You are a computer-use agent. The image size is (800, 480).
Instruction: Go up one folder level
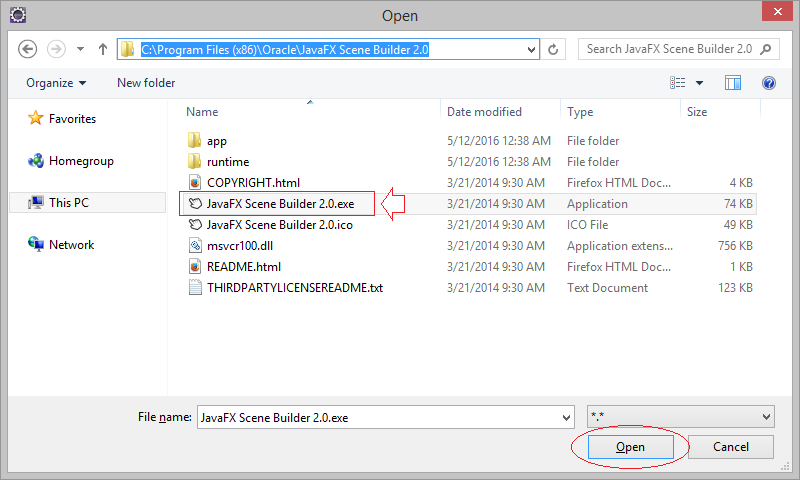(x=103, y=49)
